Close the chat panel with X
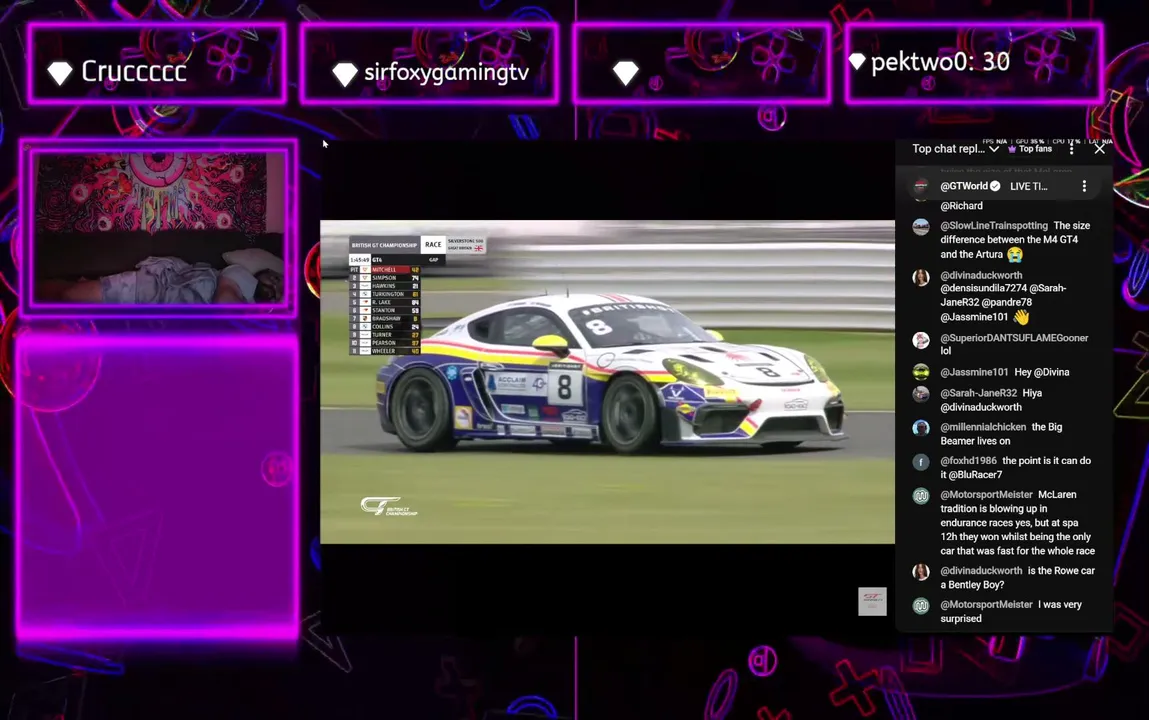The width and height of the screenshot is (1149, 720). coord(1099,149)
